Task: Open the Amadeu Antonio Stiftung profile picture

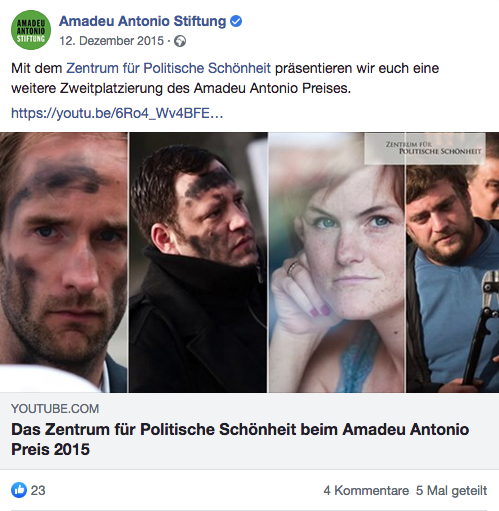Action: pos(31,30)
